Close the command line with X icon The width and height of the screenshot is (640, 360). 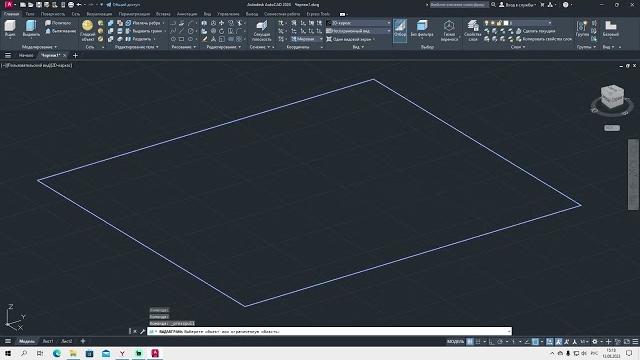click(x=135, y=331)
